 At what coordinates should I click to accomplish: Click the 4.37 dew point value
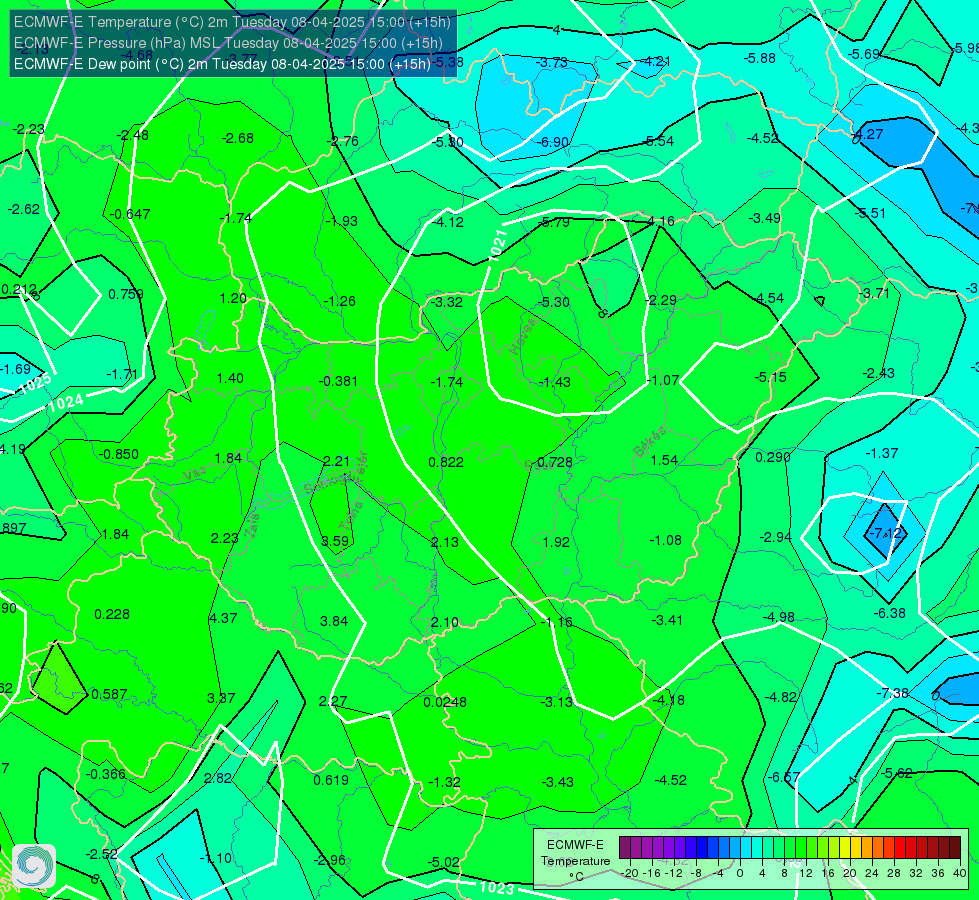(224, 618)
